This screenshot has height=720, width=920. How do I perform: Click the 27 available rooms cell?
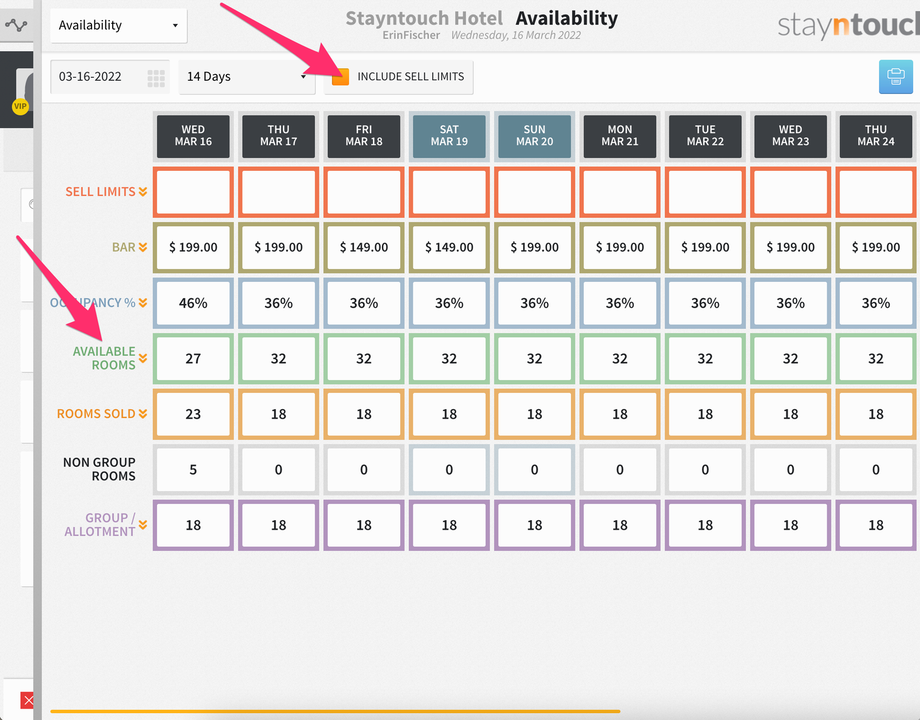click(x=193, y=359)
